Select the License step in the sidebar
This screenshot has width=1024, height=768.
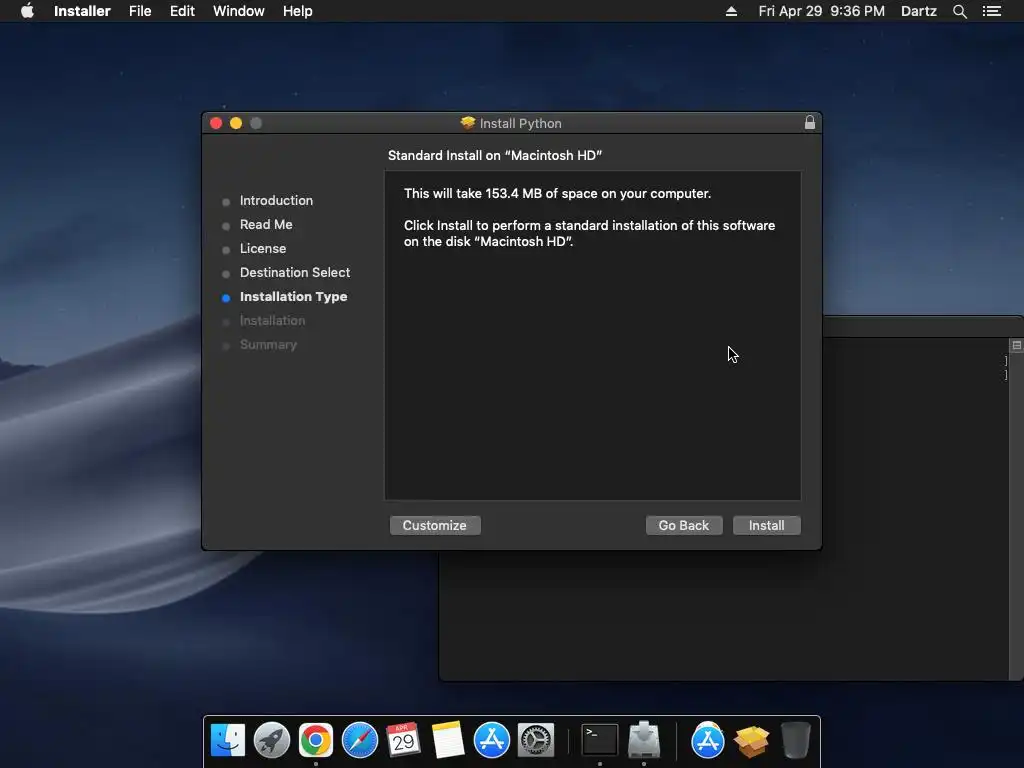point(263,249)
